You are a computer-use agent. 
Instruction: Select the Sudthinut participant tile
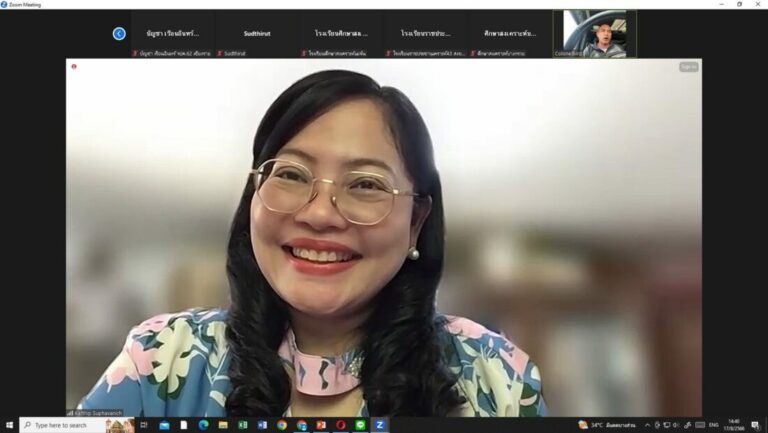click(257, 34)
